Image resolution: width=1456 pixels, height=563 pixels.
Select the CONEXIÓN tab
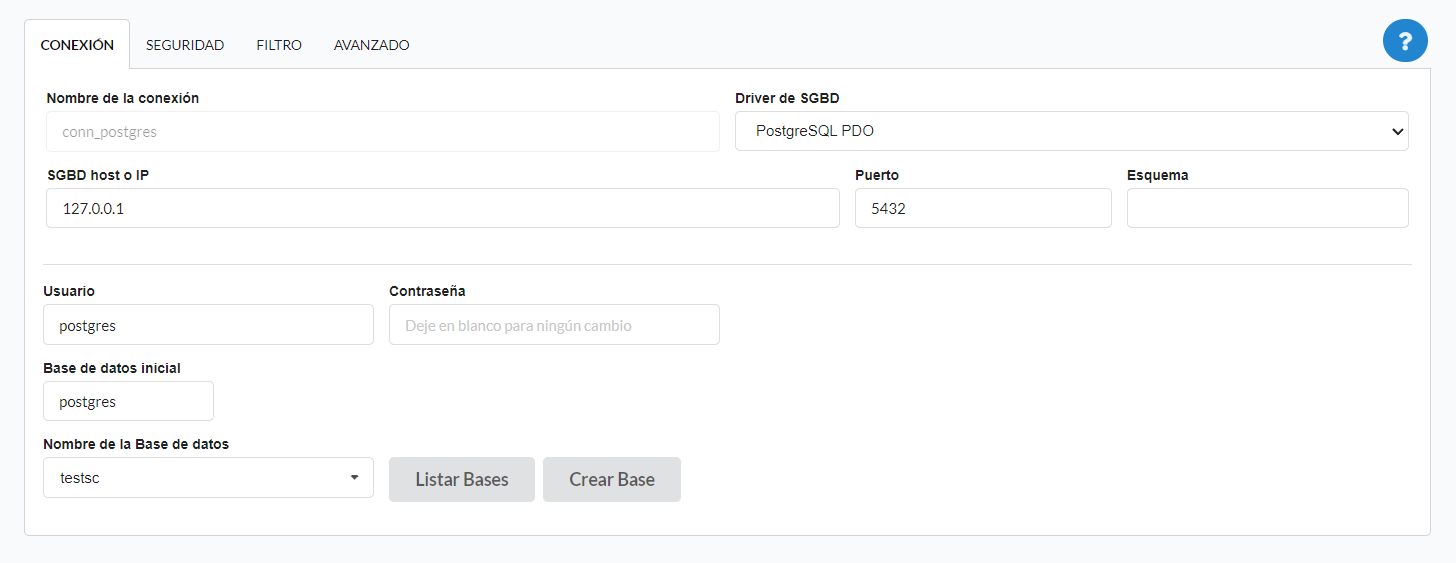pyautogui.click(x=77, y=45)
